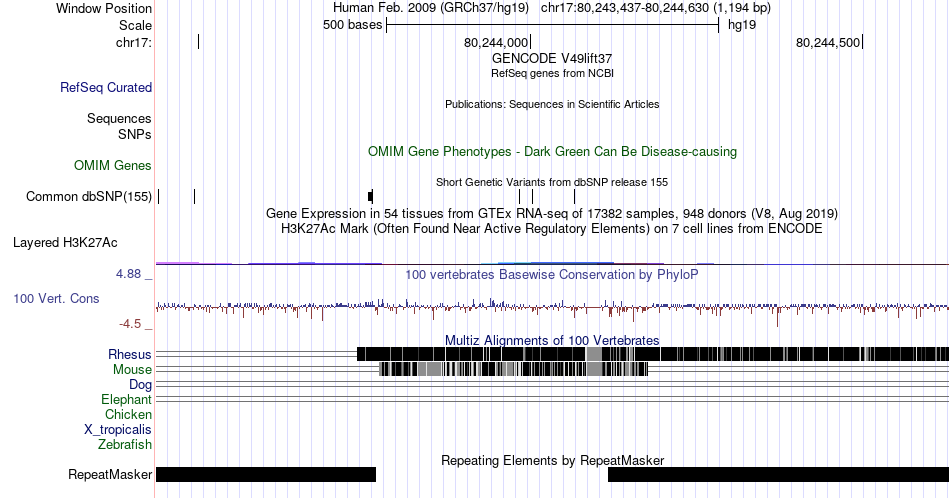950x498 pixels.
Task: Open the OMIM Gene Phenotypes track title
Action: 552,151
